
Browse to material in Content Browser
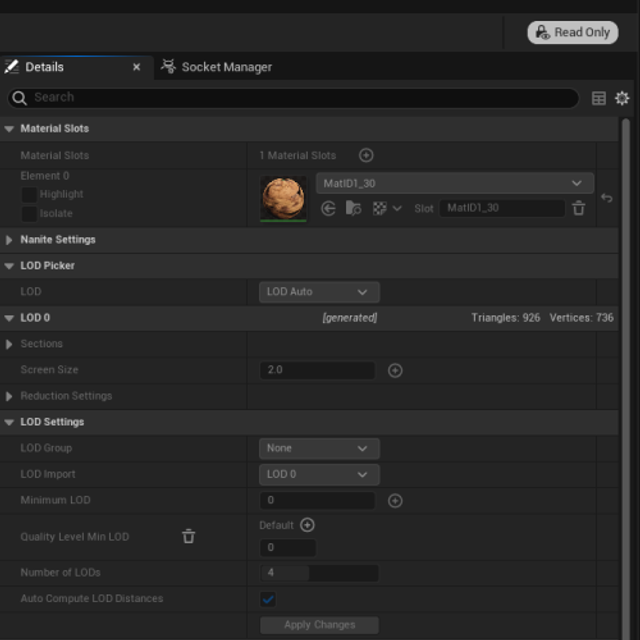pyautogui.click(x=353, y=208)
